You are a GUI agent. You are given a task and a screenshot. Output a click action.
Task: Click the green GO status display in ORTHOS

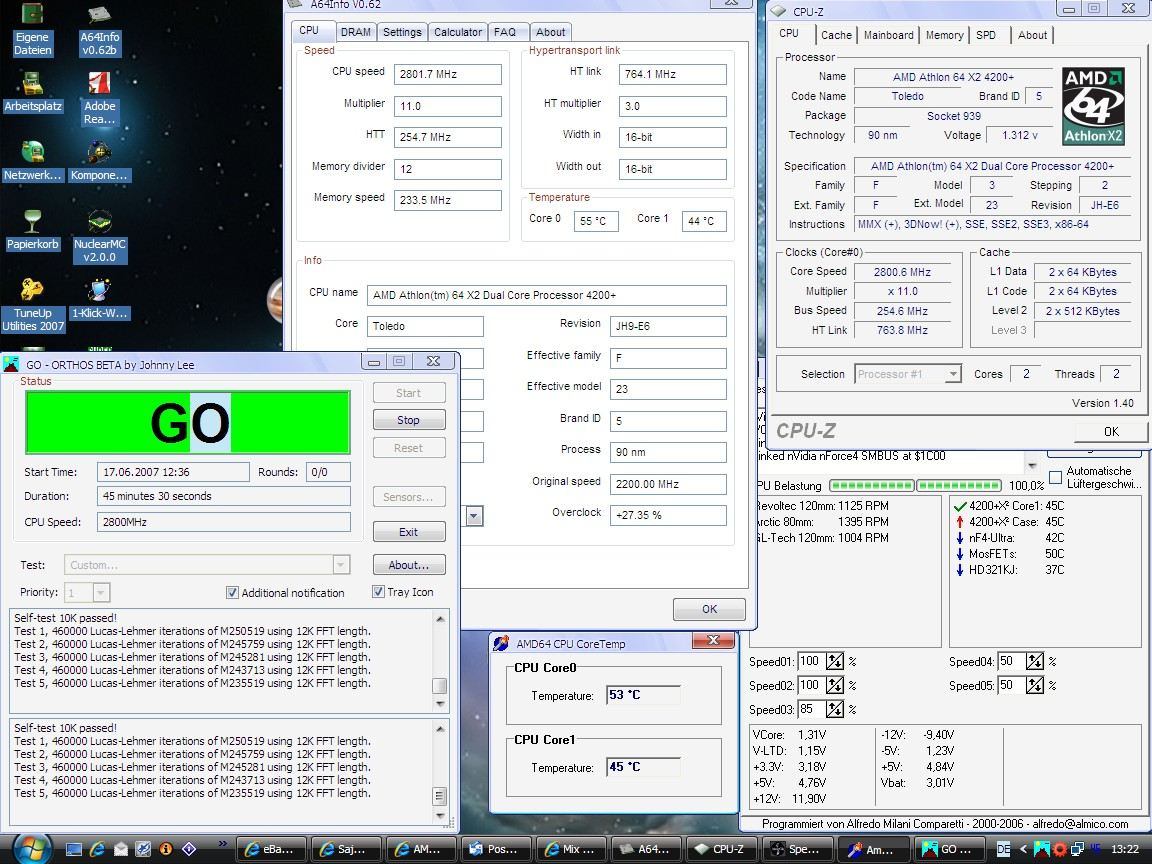[188, 422]
